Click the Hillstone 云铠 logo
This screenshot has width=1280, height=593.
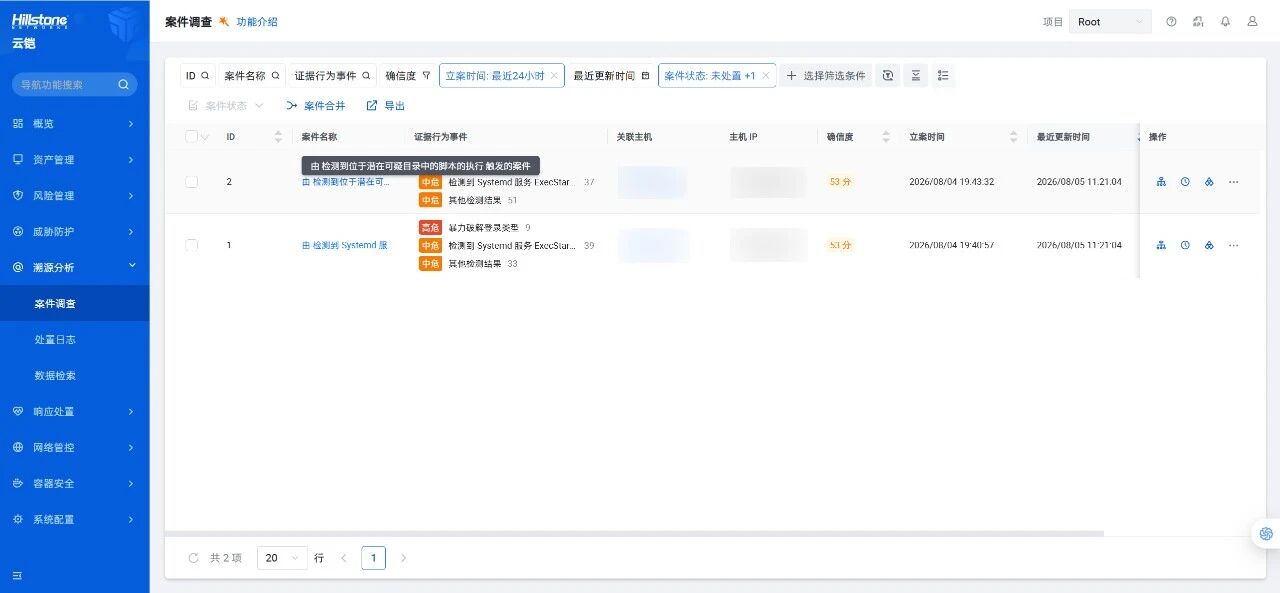41,30
